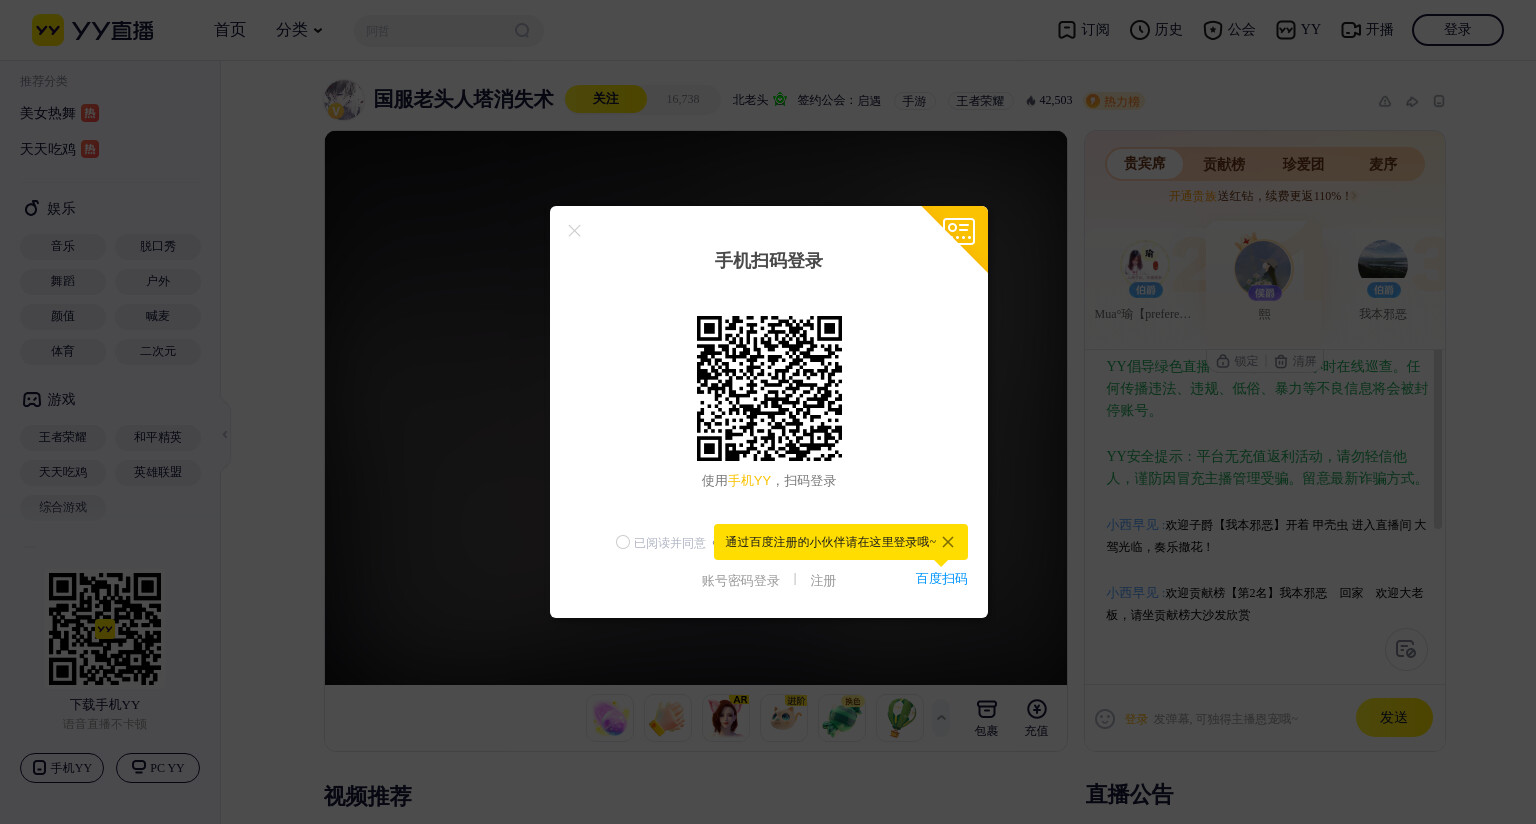Select the 英雄联盟 game tag
This screenshot has height=824, width=1536.
pyautogui.click(x=158, y=472)
